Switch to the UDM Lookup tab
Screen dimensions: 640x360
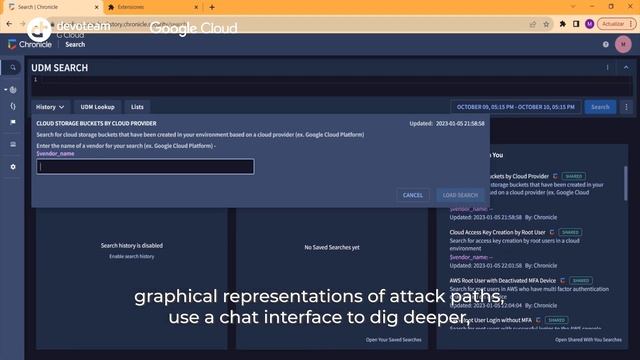[97, 107]
